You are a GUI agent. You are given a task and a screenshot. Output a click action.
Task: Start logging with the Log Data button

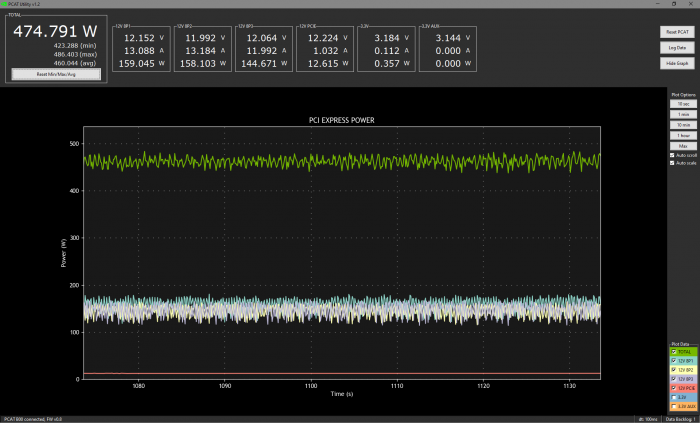pos(677,48)
